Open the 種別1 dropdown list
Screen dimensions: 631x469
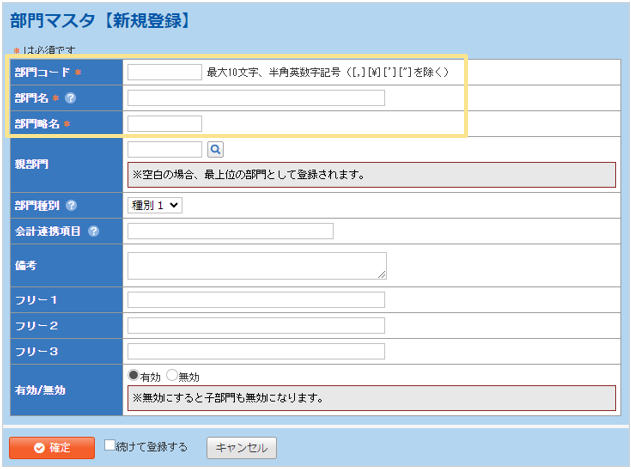pos(155,205)
